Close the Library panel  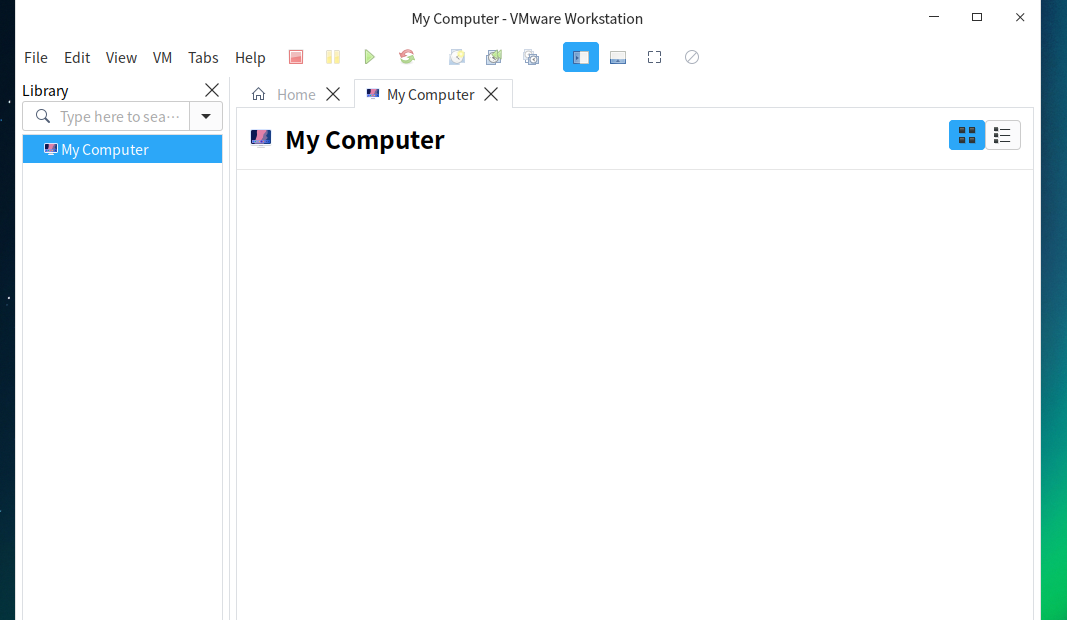coord(212,90)
